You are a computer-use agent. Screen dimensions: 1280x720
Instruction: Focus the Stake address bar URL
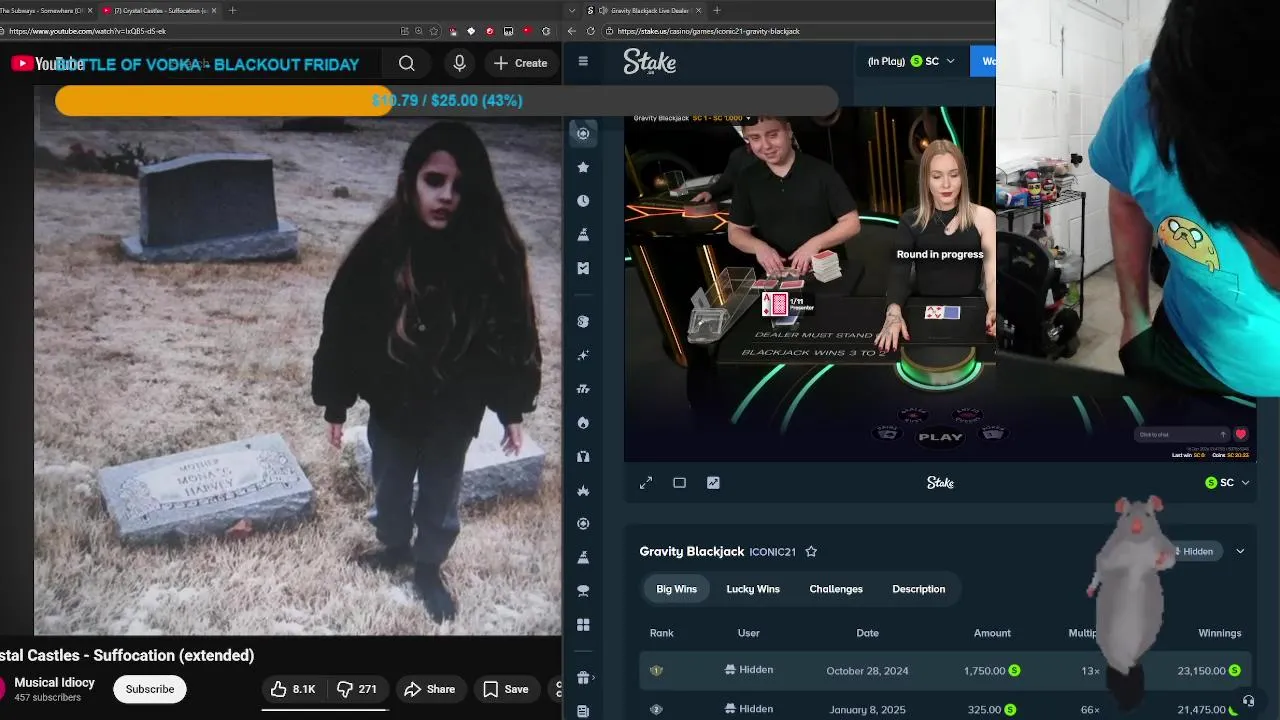(709, 31)
